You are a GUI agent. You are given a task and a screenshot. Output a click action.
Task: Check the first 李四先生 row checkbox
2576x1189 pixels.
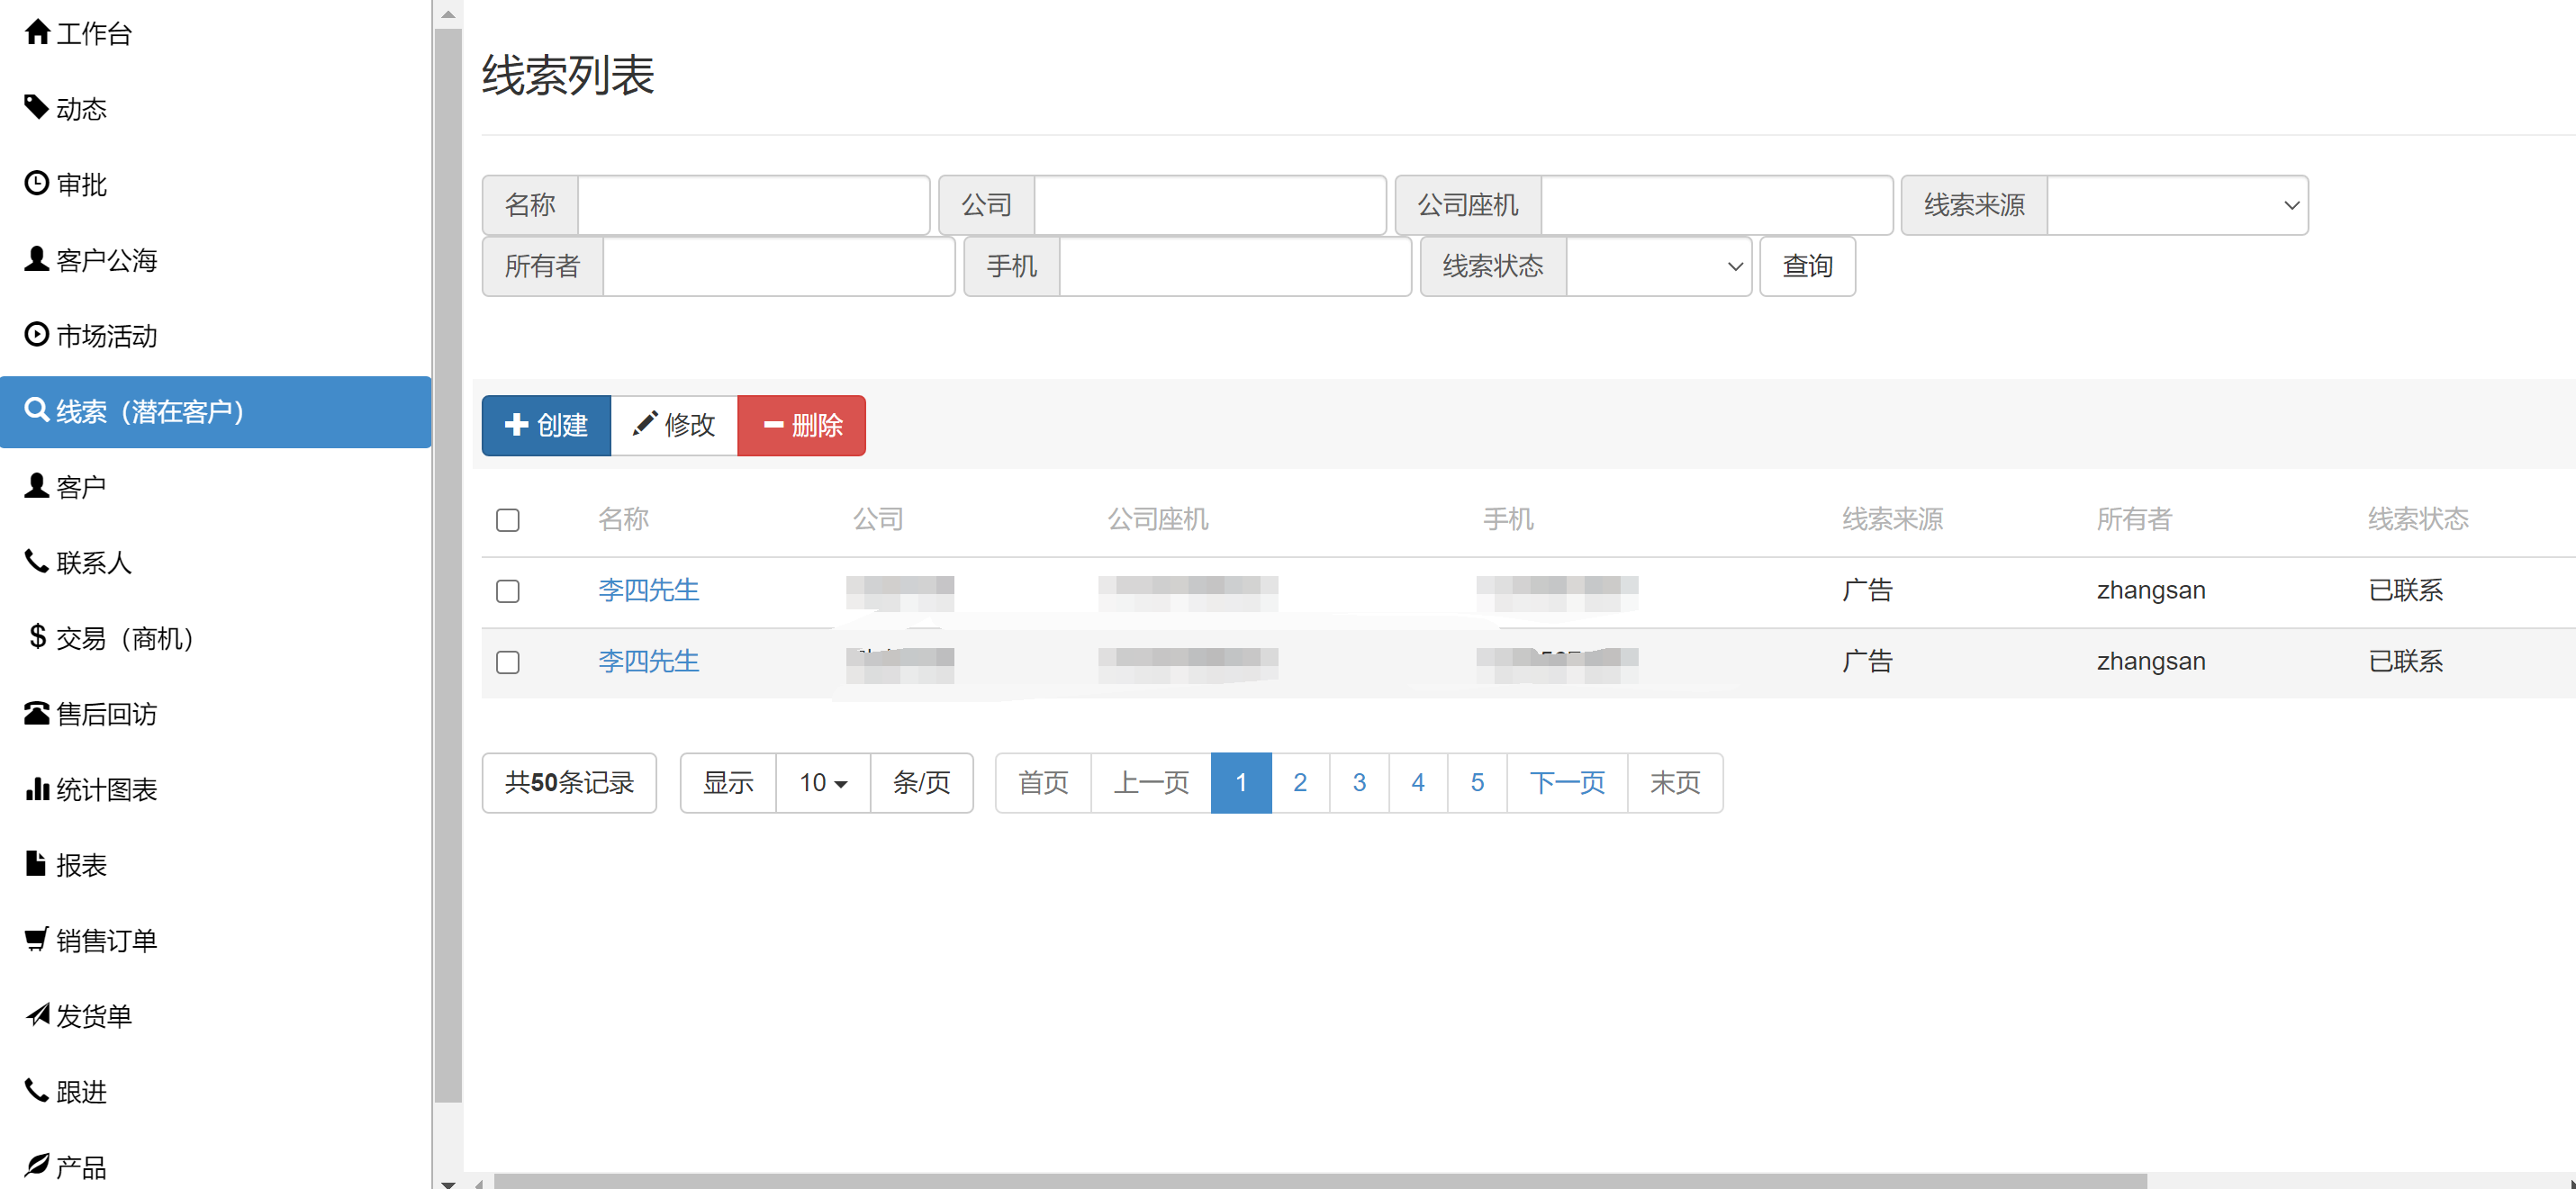[x=508, y=591]
